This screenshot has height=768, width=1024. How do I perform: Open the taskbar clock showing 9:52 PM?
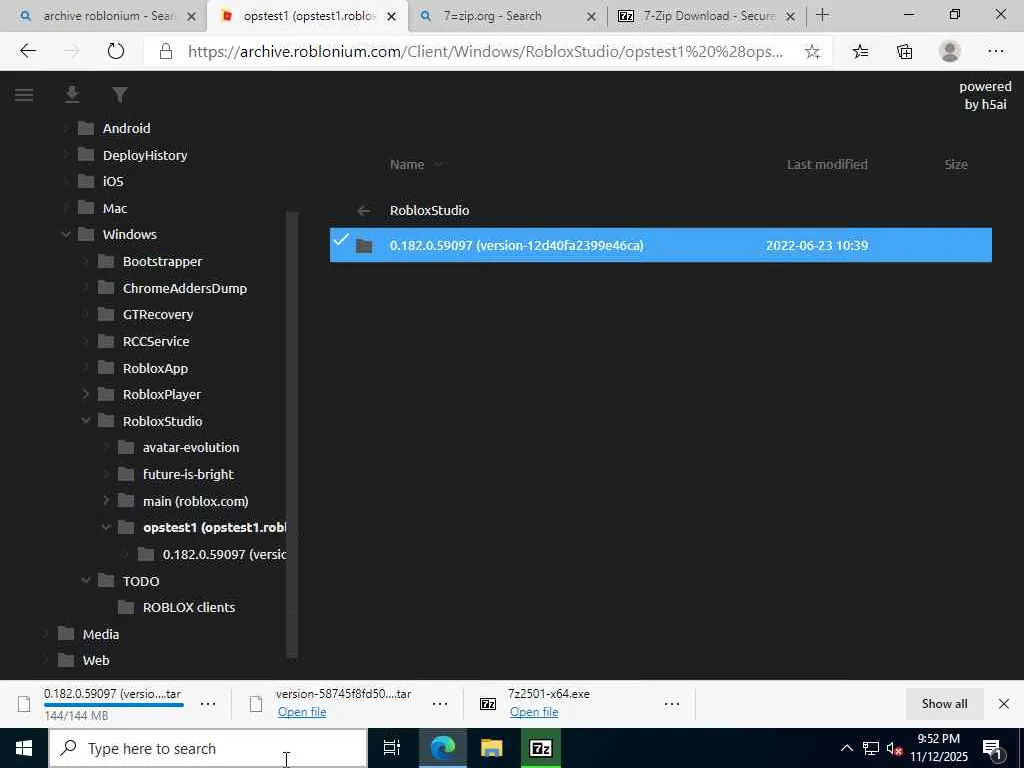click(938, 748)
